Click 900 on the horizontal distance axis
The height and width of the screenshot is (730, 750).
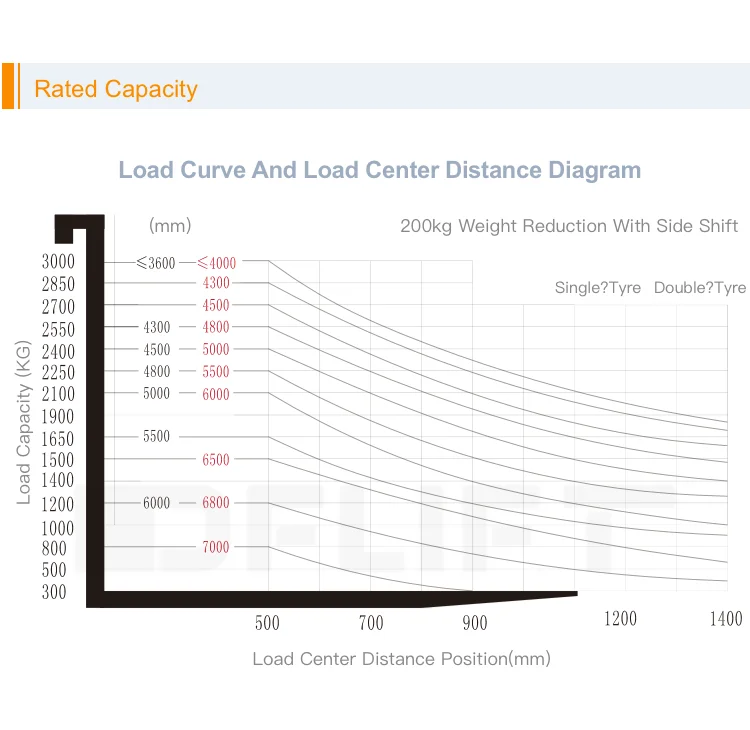(x=475, y=623)
